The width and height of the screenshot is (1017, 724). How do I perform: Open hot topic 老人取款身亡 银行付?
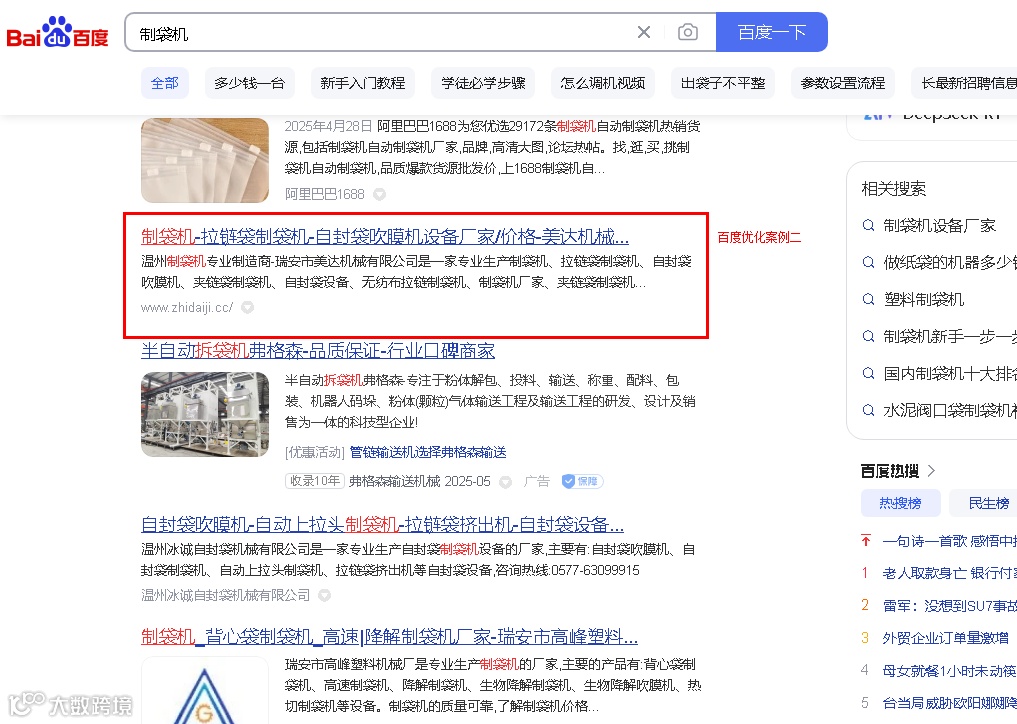[950, 573]
